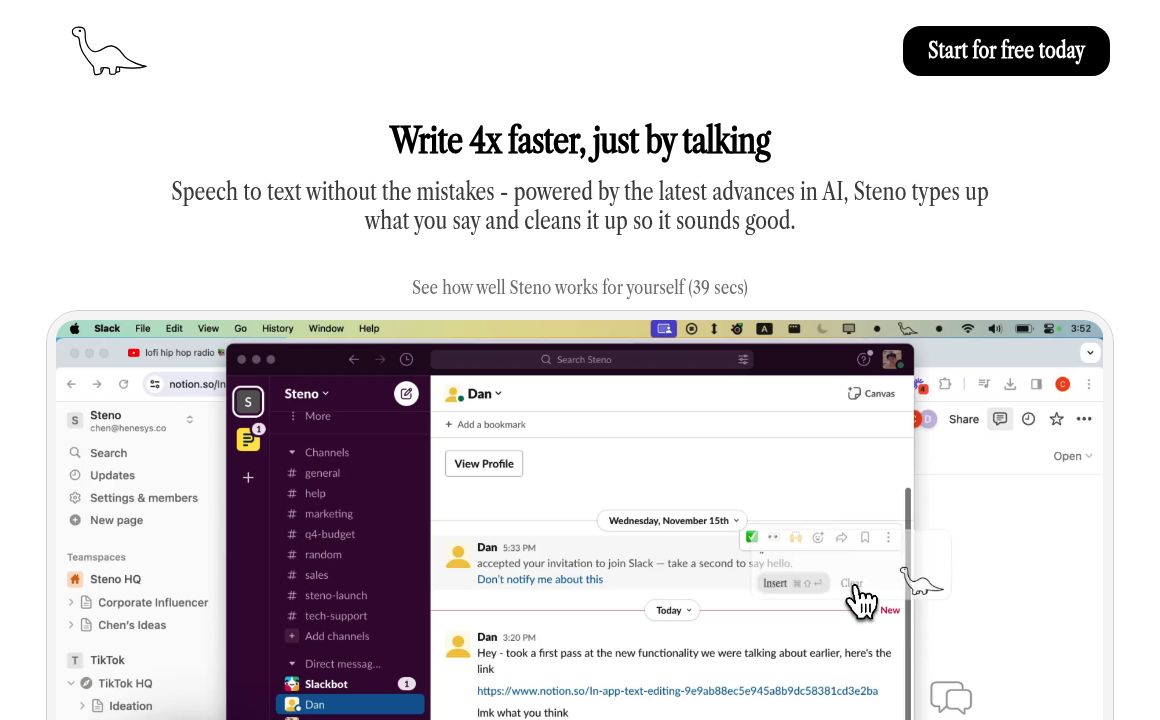Screen dimensions: 1160x720
Task: Expand Corporate Influencer page in sidebar
Action: tap(71, 603)
